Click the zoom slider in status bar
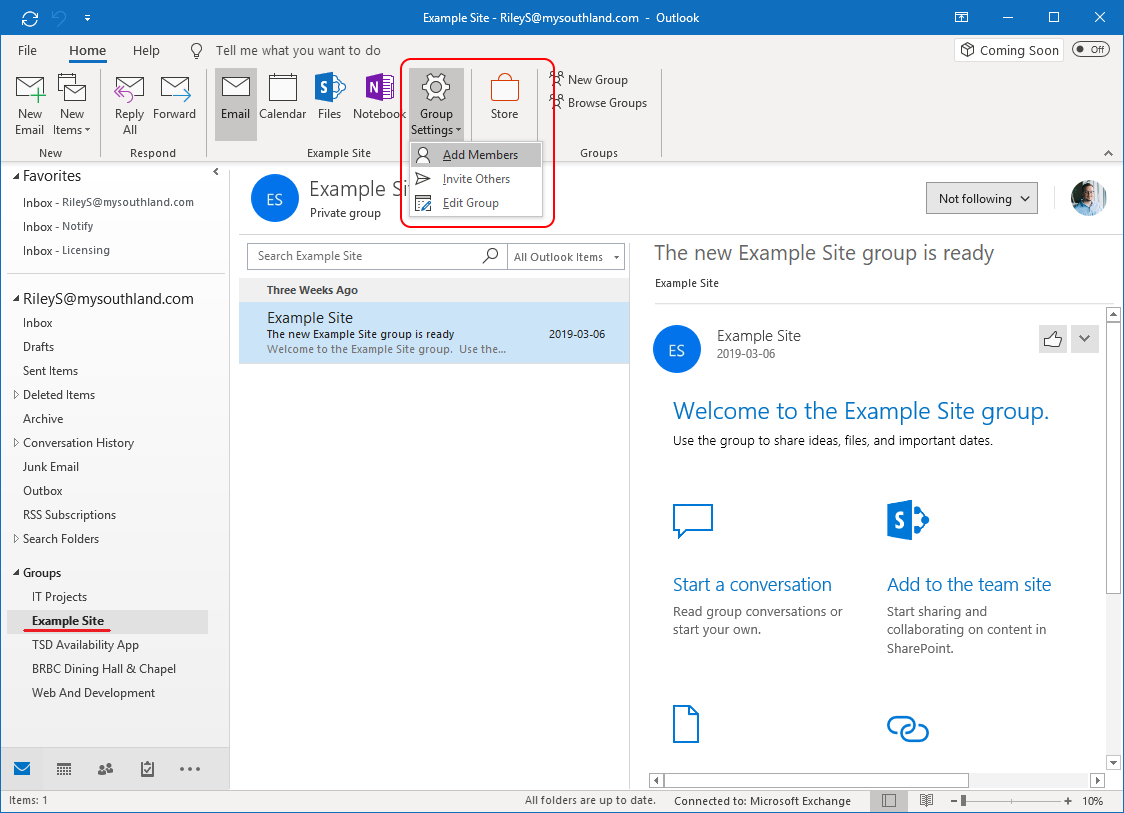This screenshot has width=1124, height=813. point(1010,801)
